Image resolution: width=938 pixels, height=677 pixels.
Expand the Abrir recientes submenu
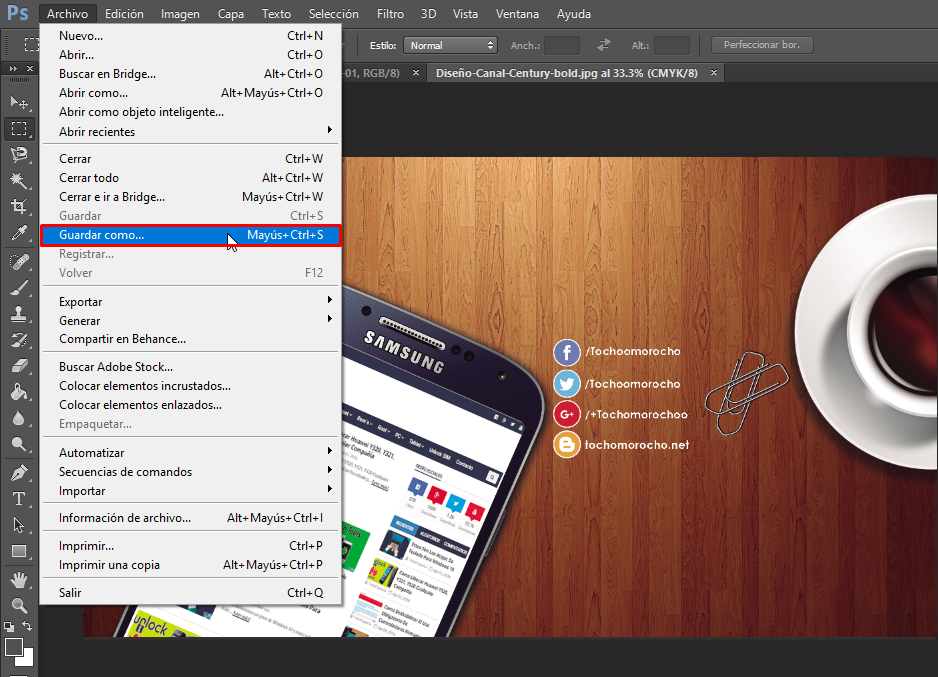click(x=190, y=132)
